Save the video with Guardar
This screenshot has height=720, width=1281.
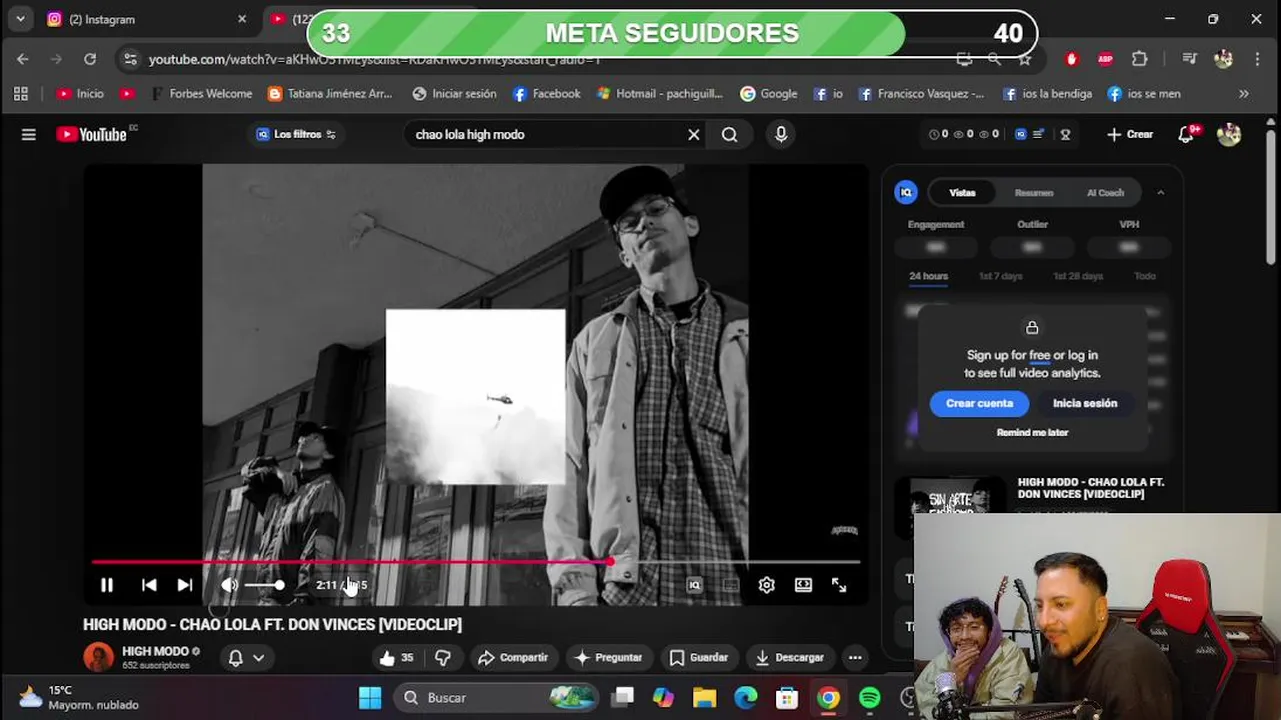coord(698,657)
